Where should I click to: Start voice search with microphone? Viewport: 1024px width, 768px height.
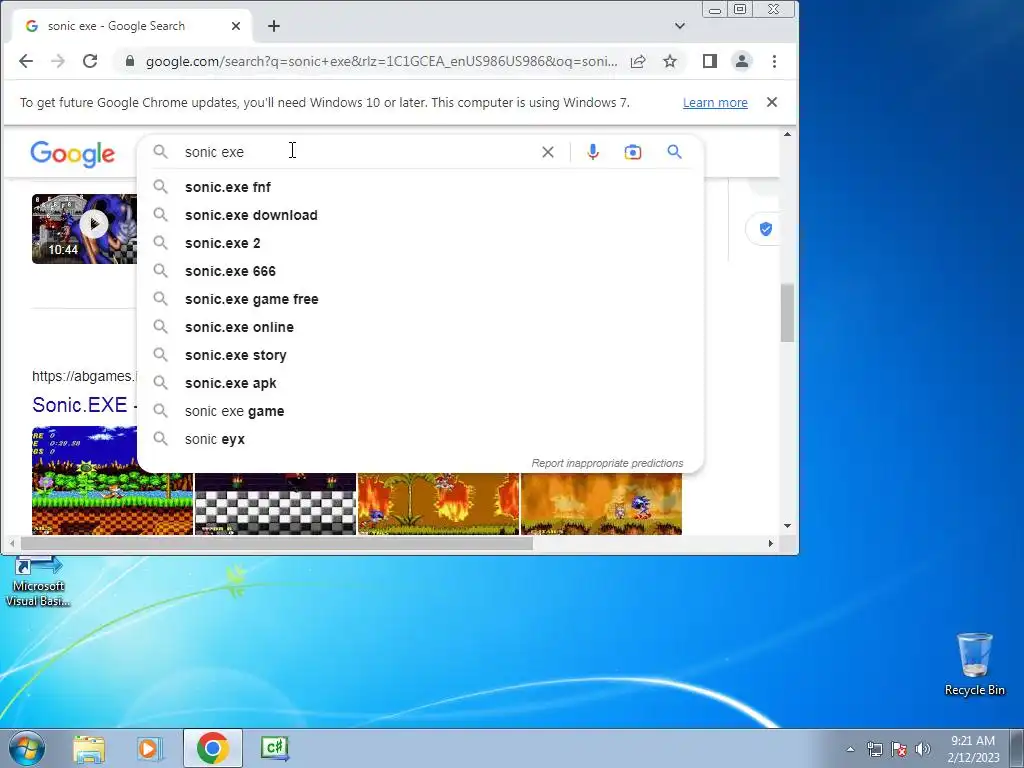[x=593, y=152]
